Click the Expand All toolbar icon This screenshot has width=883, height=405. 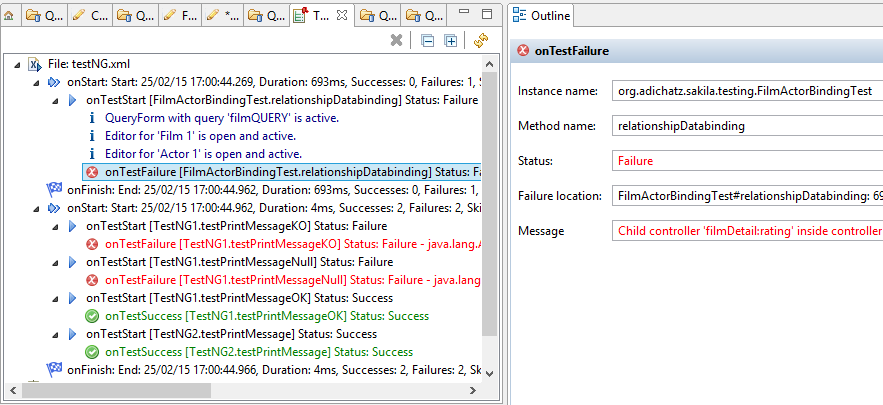(451, 41)
